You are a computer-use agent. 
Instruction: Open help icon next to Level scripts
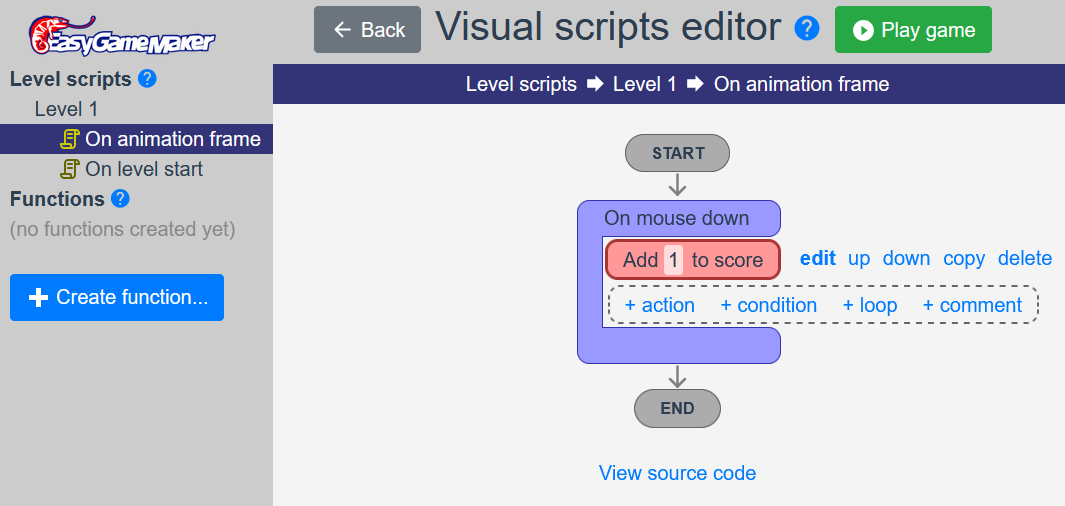[x=147, y=79]
